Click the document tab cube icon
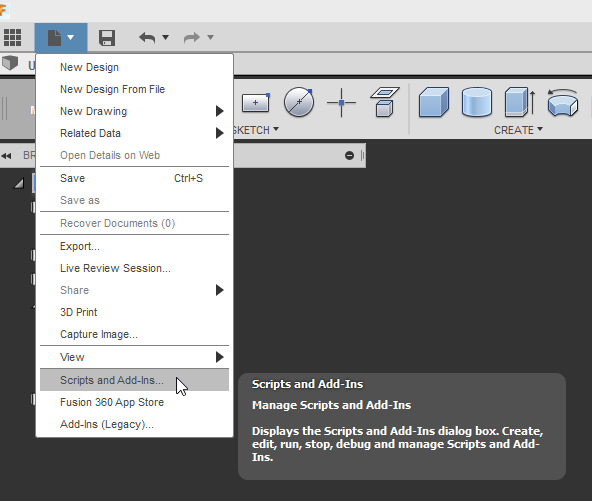The image size is (592, 501). (x=10, y=63)
